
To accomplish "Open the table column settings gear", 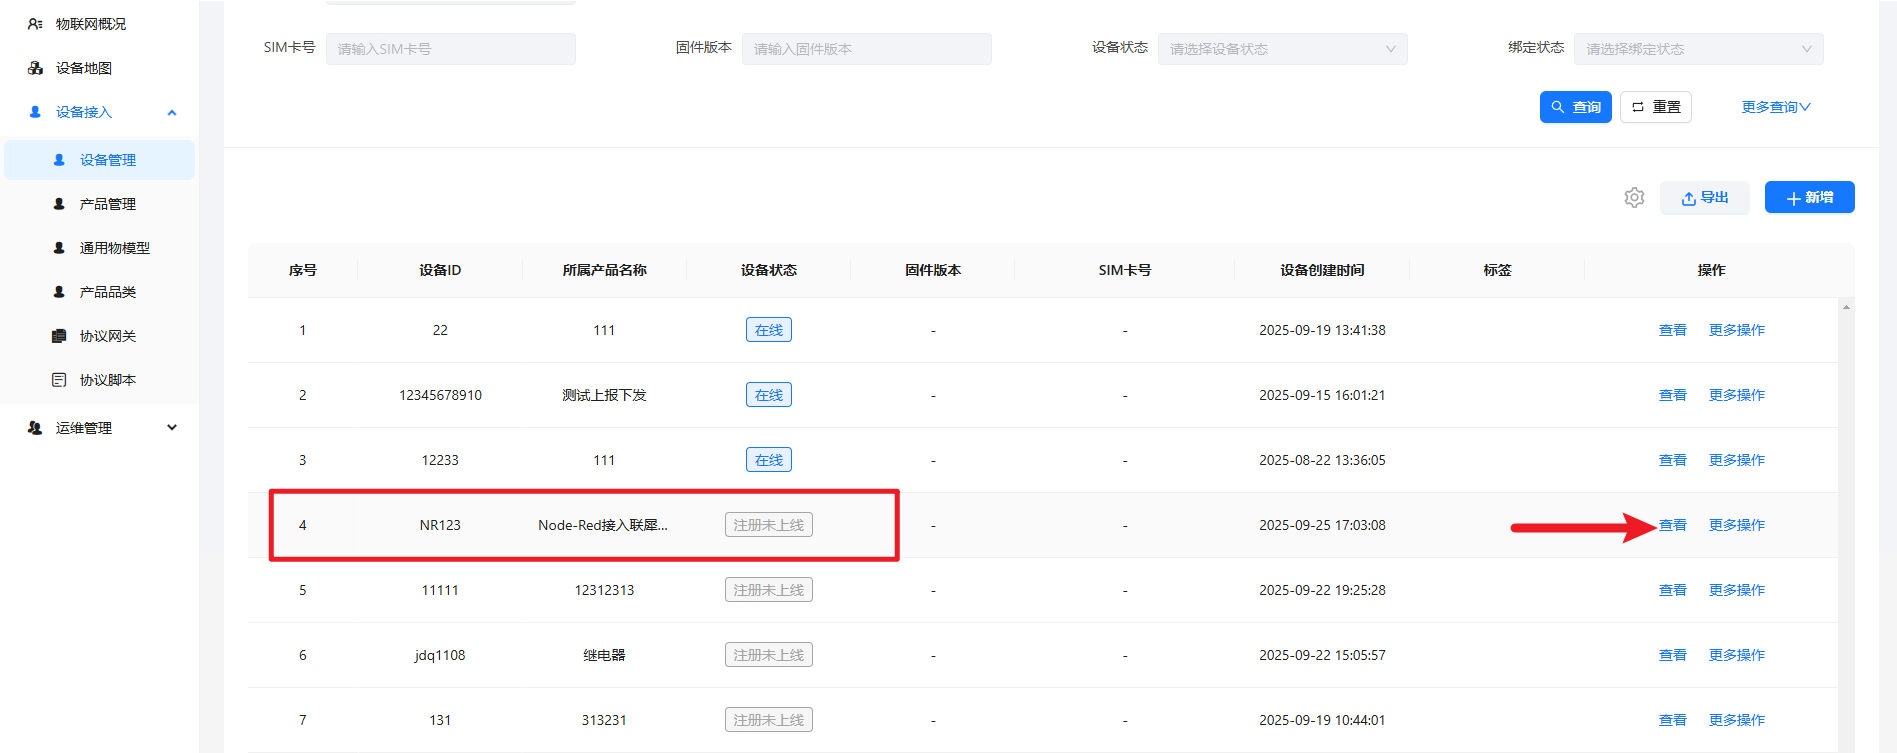I will pyautogui.click(x=1634, y=198).
